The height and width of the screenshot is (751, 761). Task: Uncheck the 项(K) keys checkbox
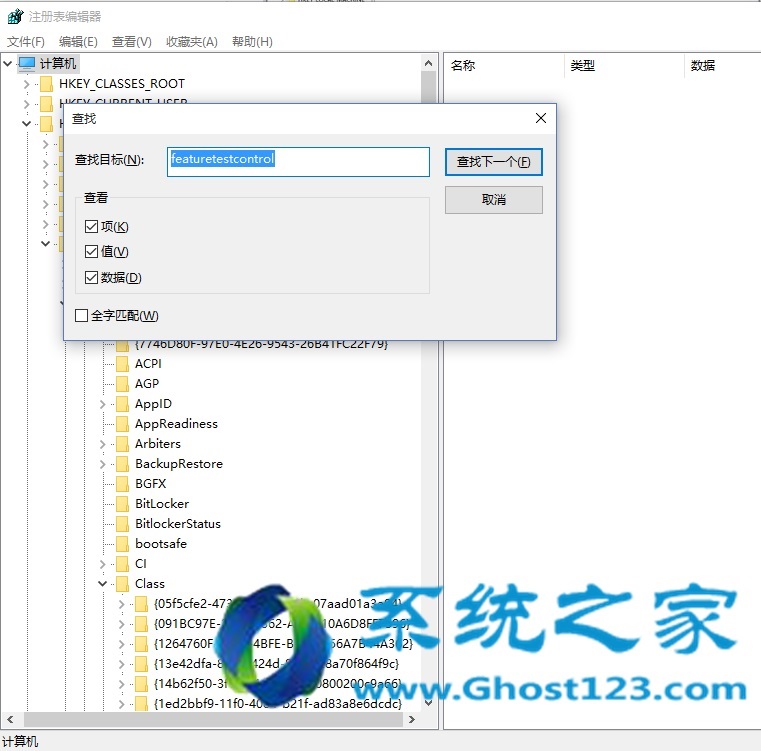point(91,226)
